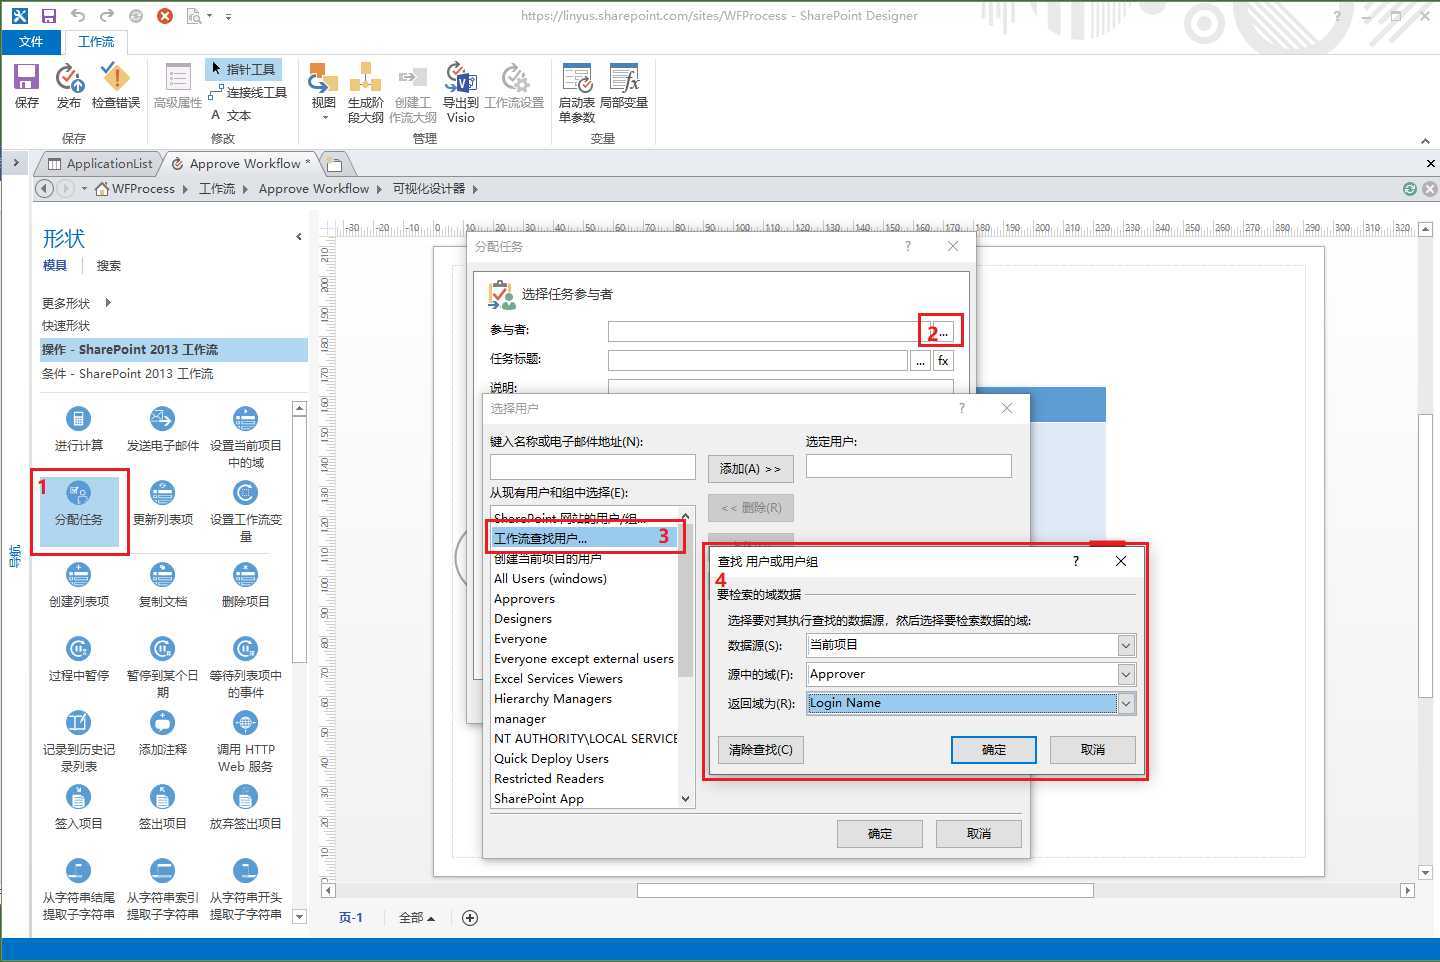Select Approvers in the user list

coord(524,599)
